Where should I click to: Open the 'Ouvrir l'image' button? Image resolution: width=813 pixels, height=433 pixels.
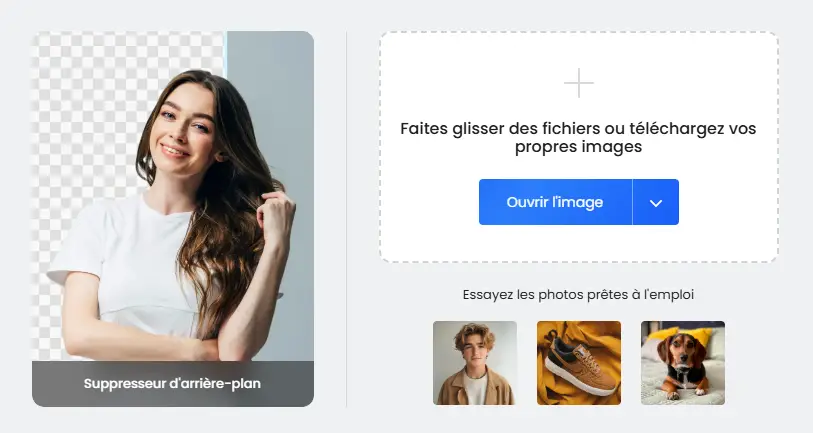coord(555,202)
